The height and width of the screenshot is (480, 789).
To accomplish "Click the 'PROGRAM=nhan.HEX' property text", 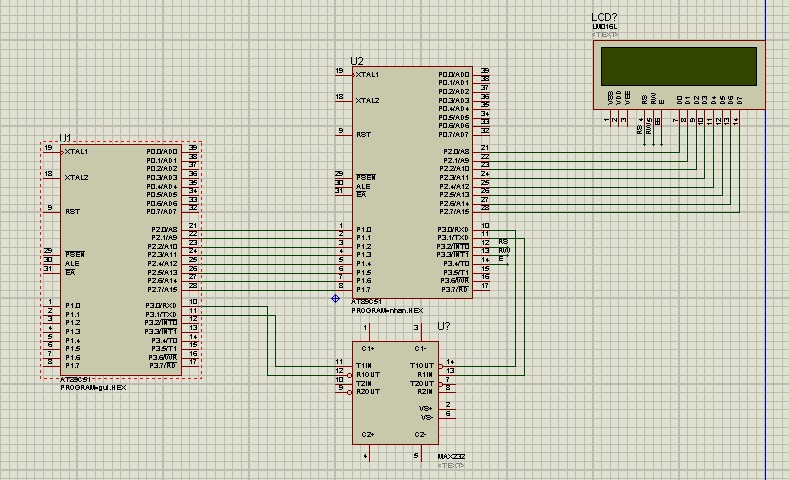I will pos(387,311).
